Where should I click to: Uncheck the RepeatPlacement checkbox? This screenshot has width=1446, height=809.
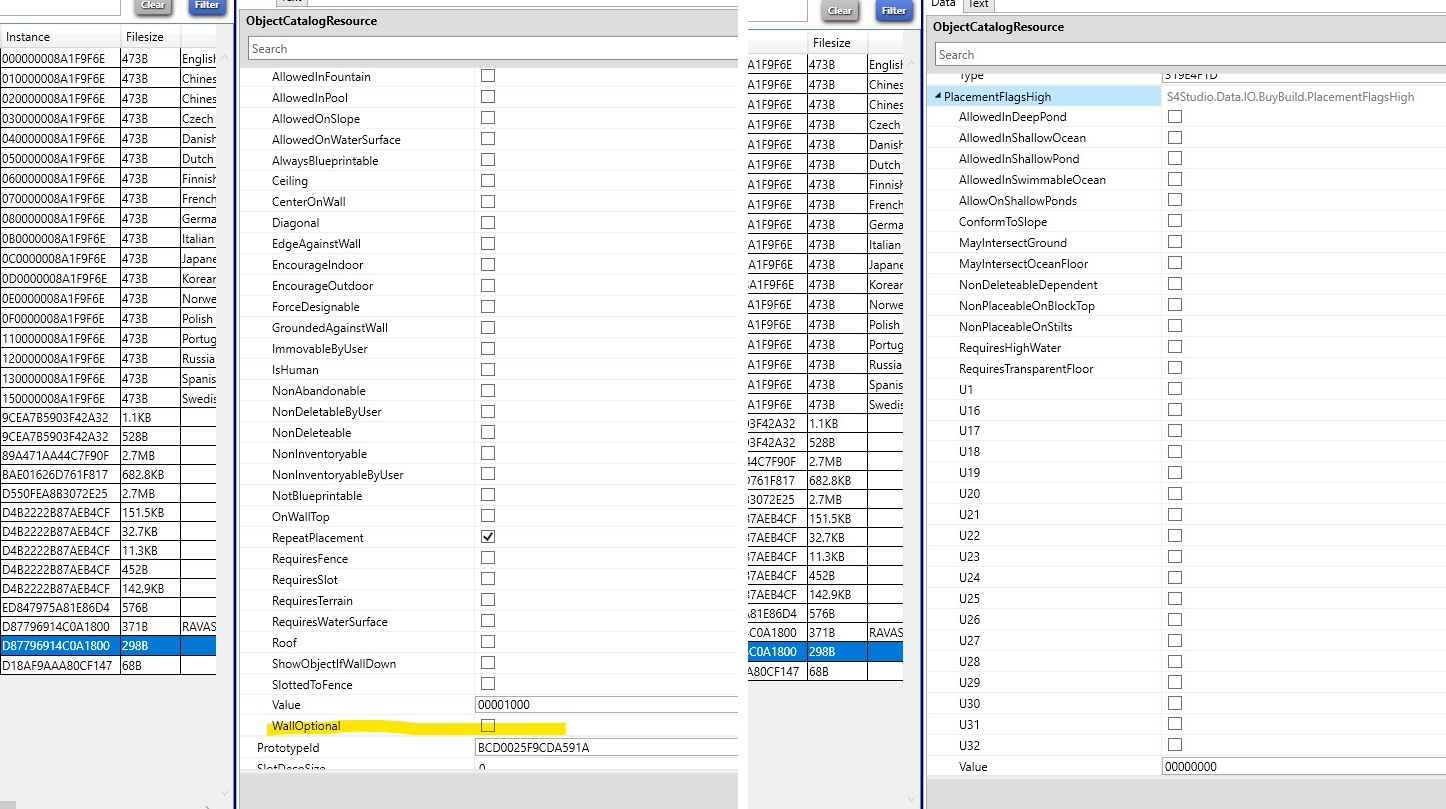[x=488, y=537]
